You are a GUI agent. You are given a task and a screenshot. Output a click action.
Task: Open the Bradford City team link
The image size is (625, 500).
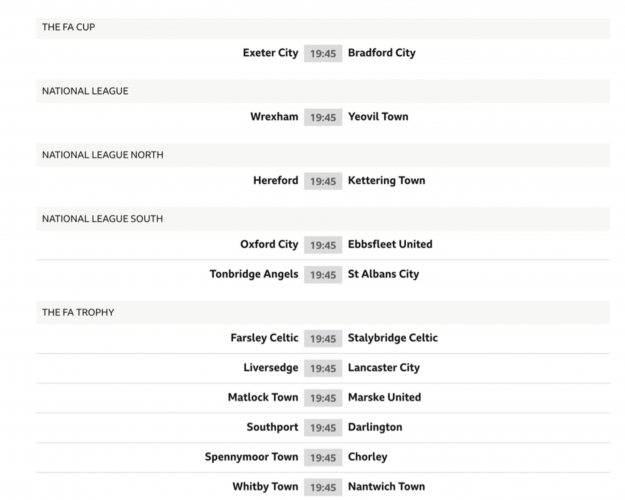(x=381, y=53)
